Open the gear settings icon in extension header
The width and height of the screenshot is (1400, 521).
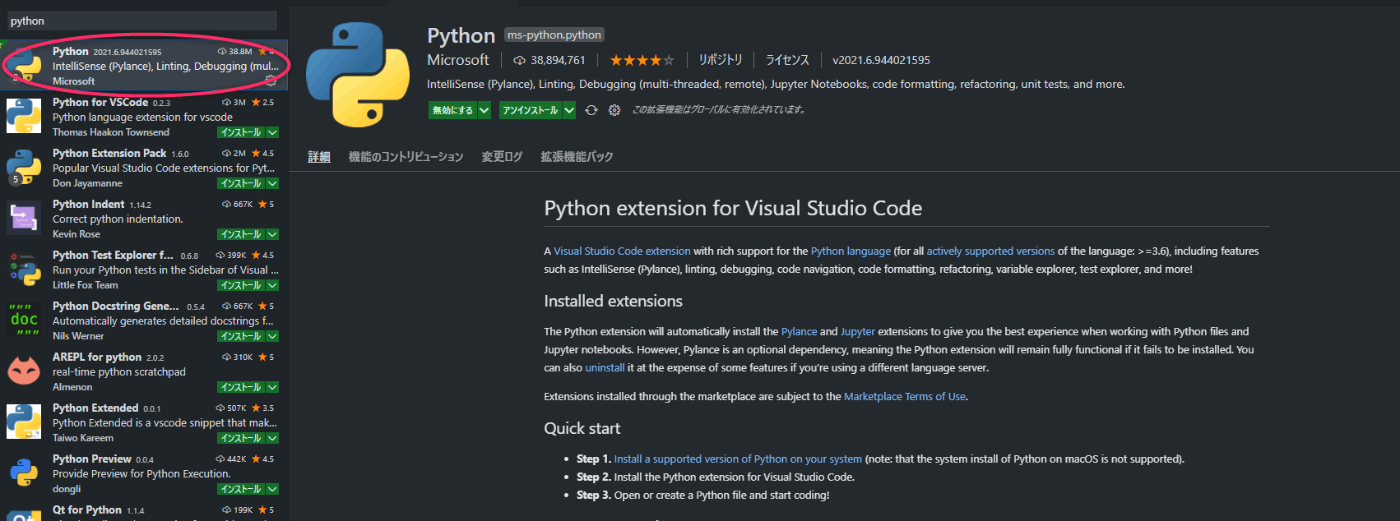pyautogui.click(x=614, y=110)
